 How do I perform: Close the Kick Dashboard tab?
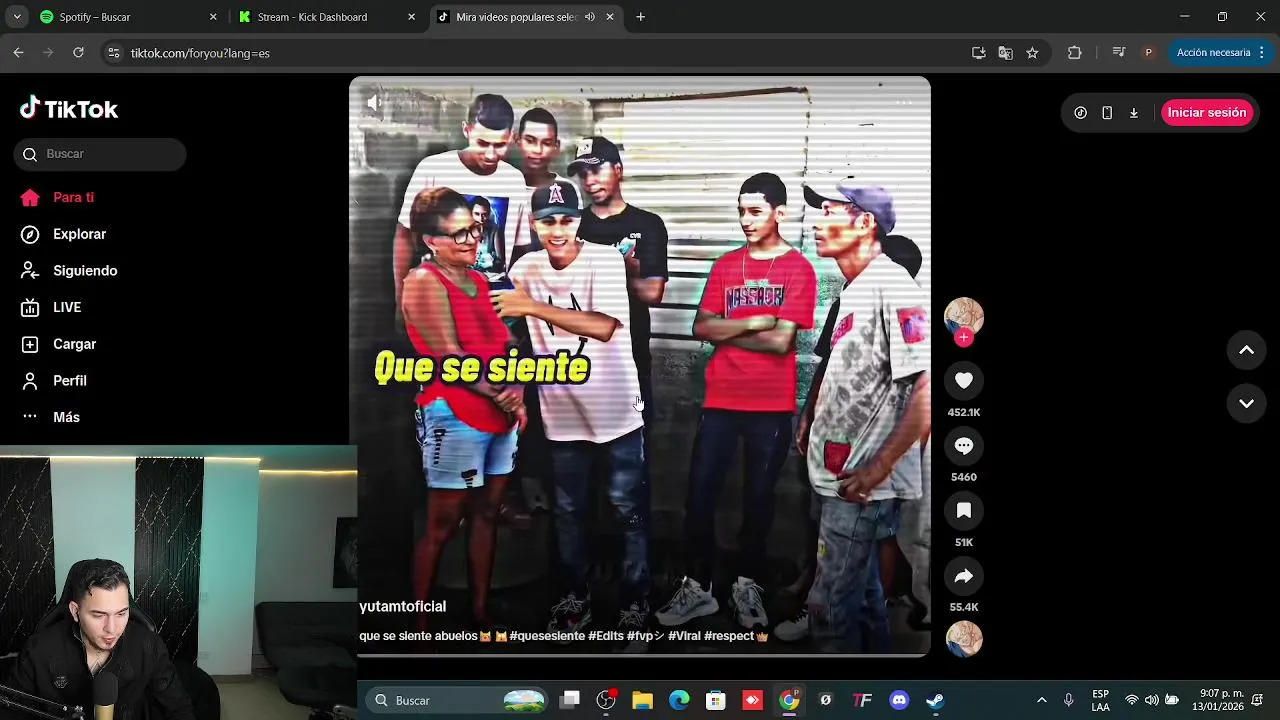411,17
